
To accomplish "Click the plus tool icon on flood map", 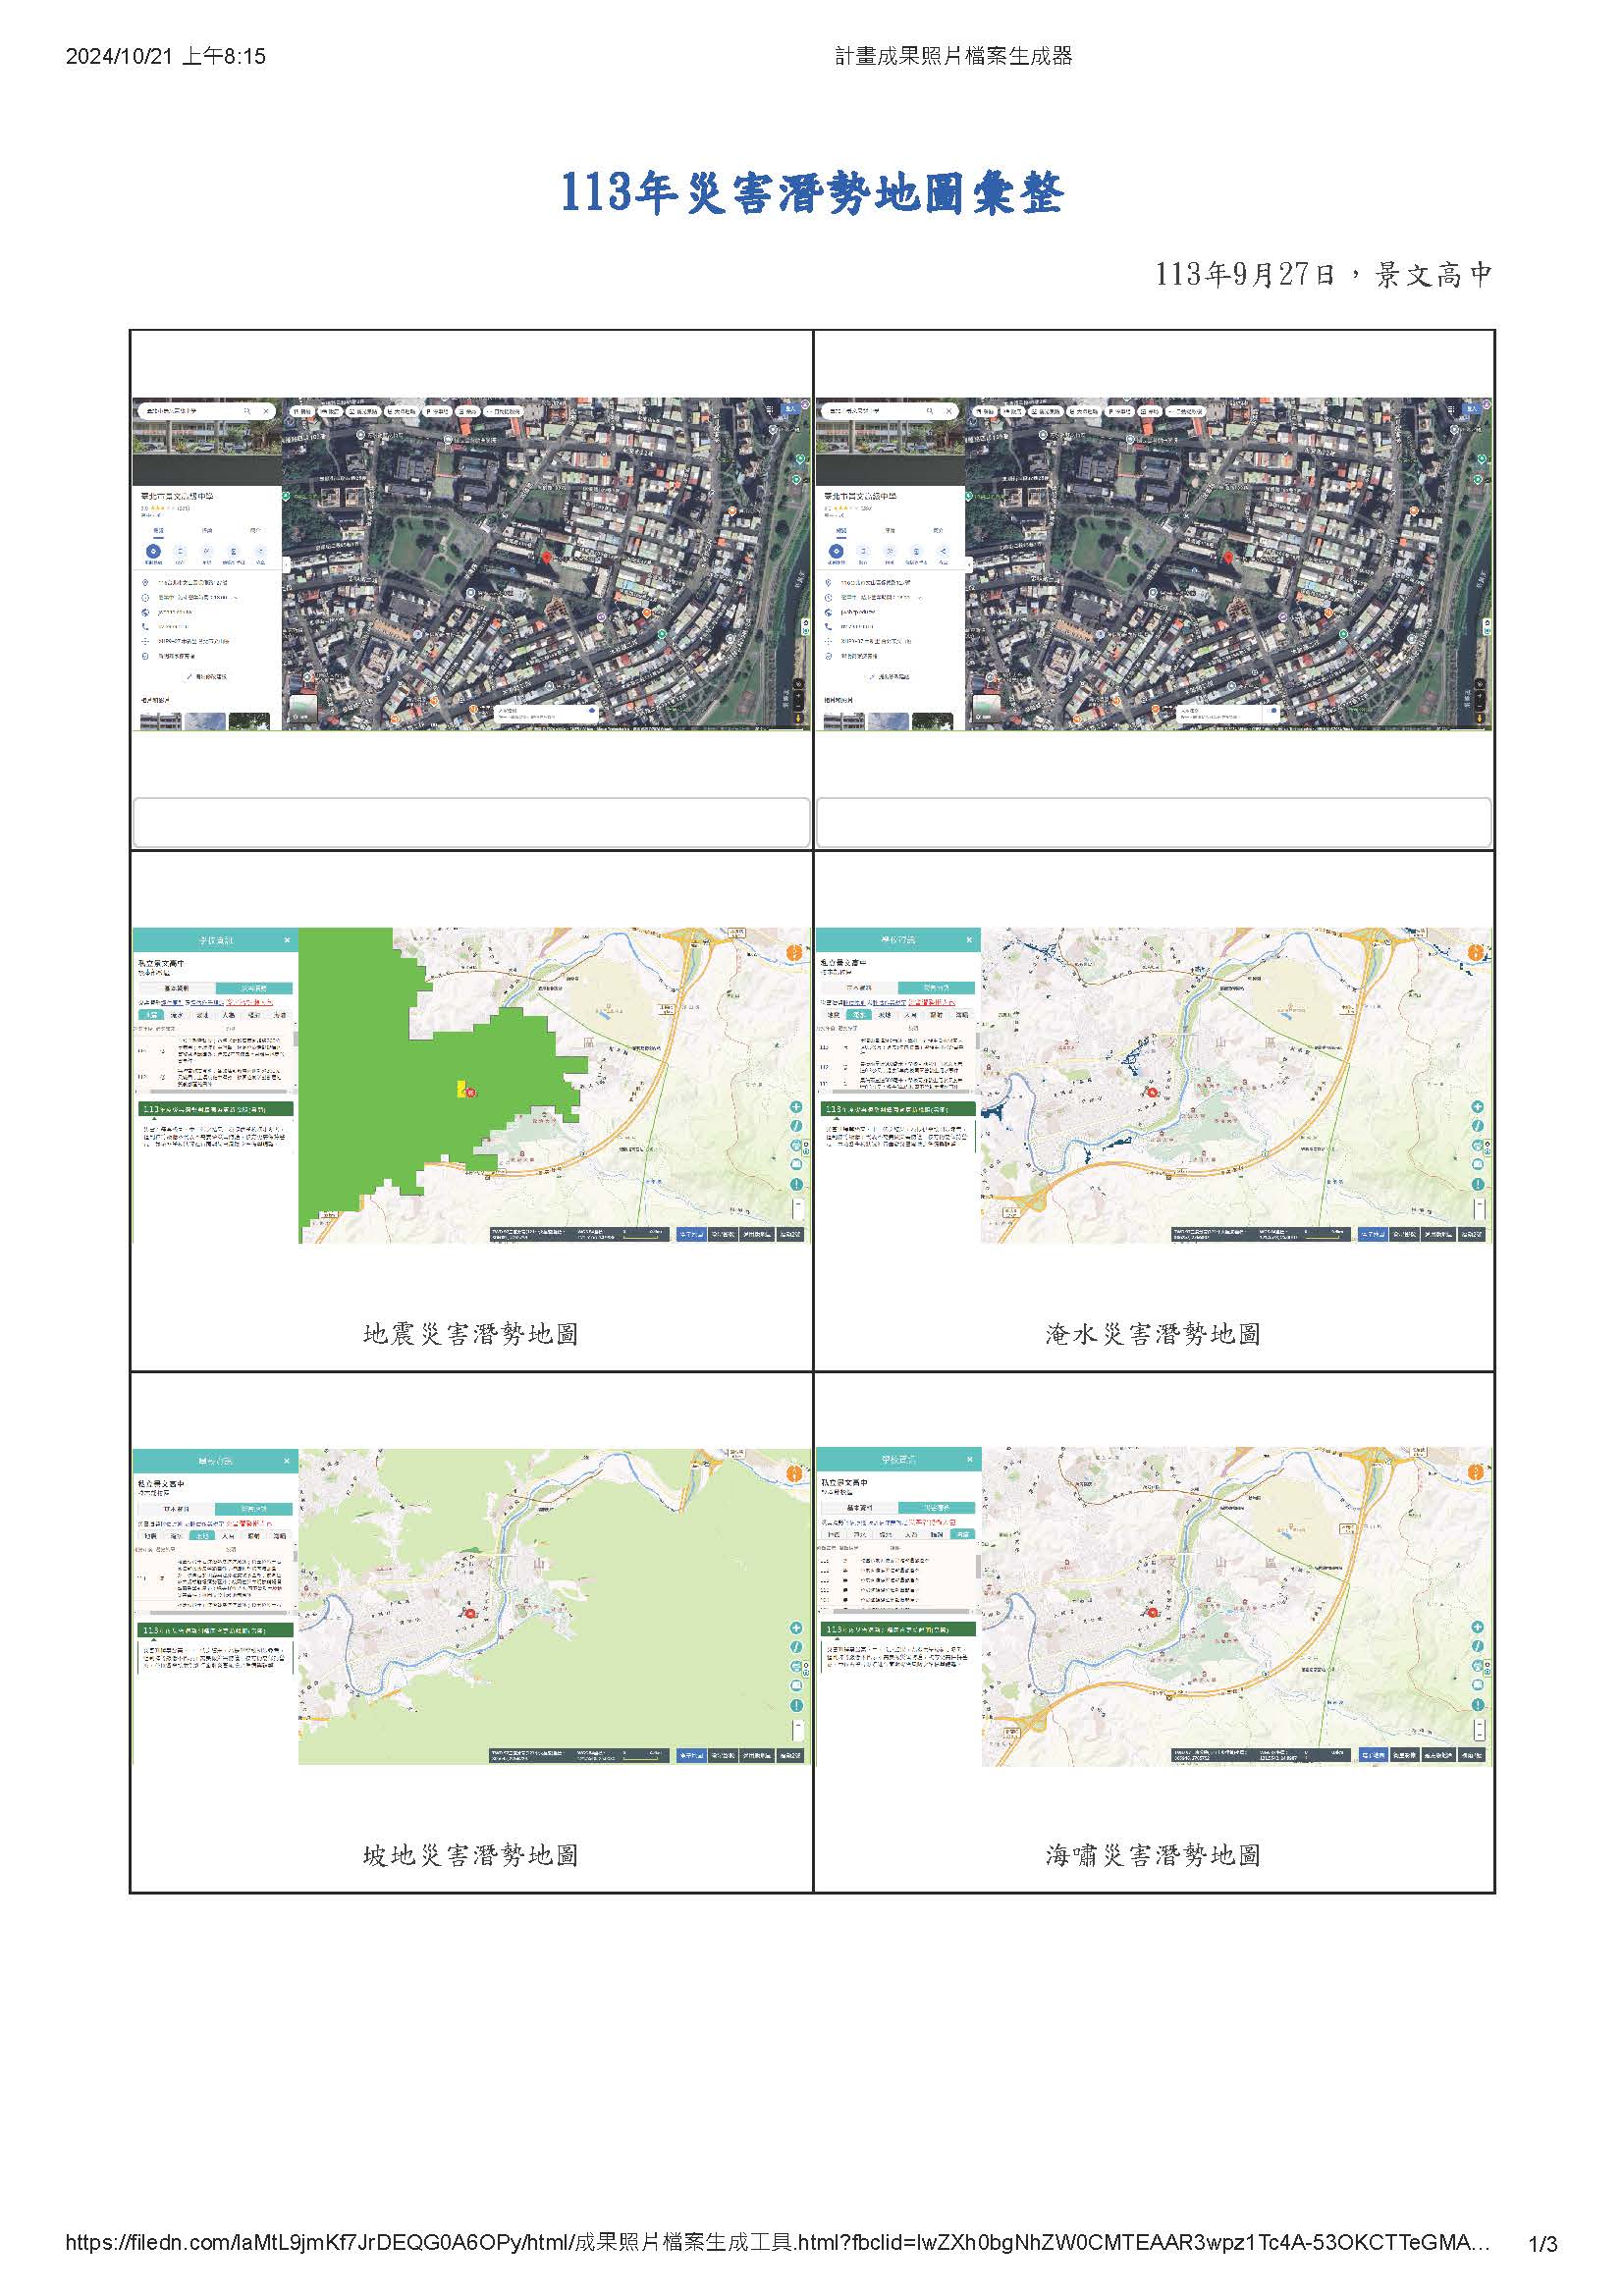I will click(1478, 1106).
